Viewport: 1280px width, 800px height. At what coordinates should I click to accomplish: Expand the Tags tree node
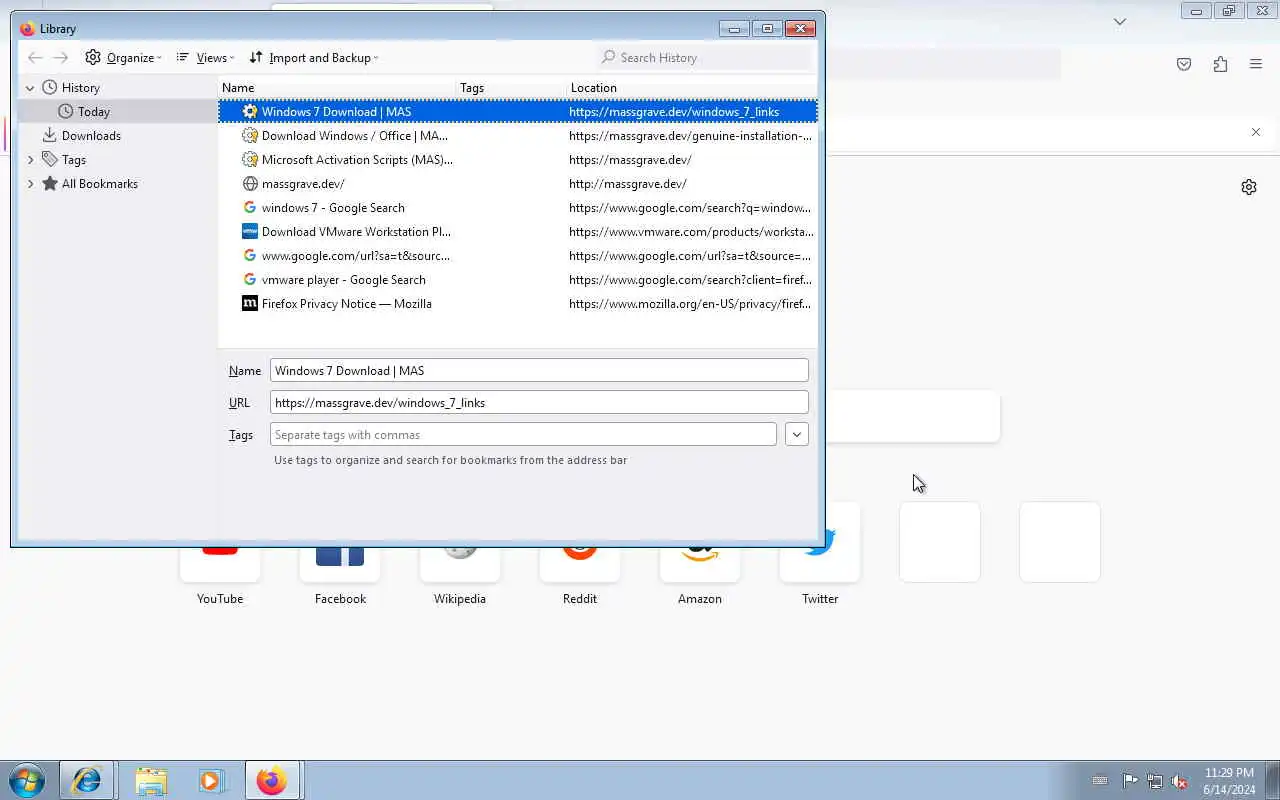click(30, 160)
